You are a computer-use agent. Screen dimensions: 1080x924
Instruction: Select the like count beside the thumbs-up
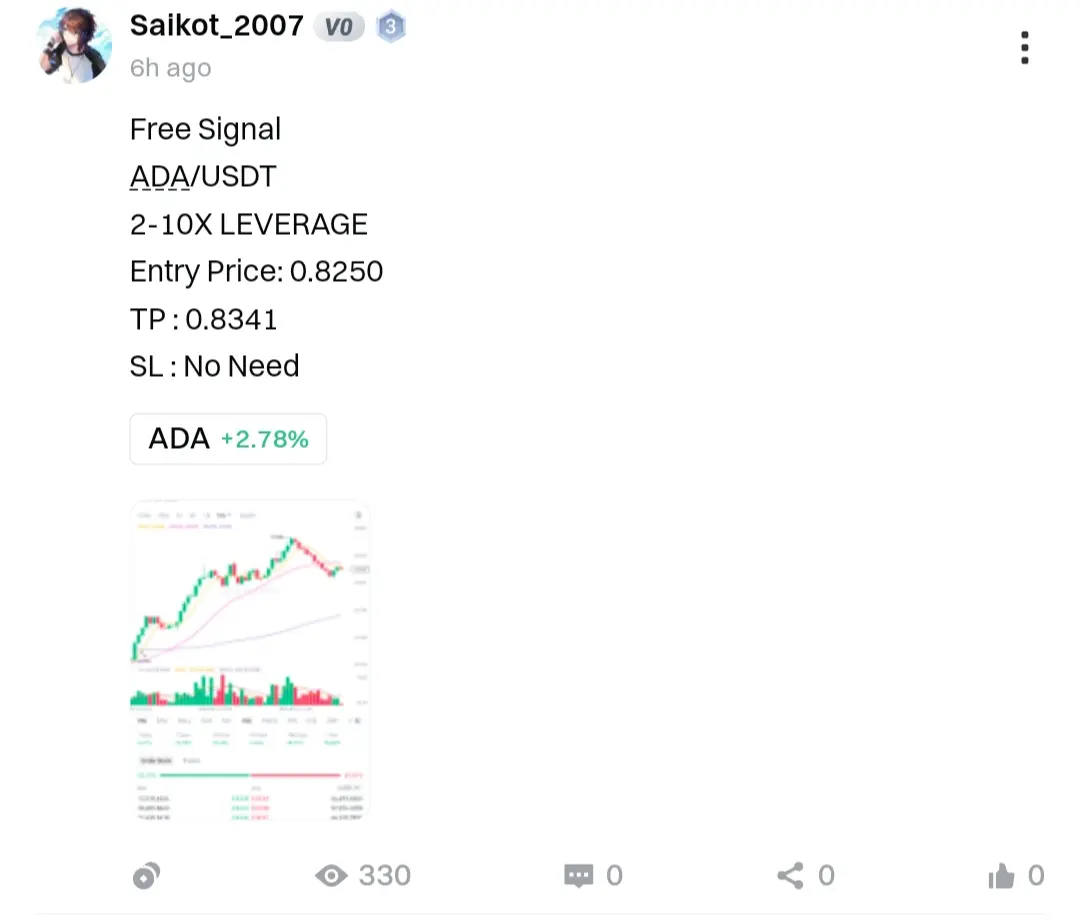pyautogui.click(x=1036, y=876)
